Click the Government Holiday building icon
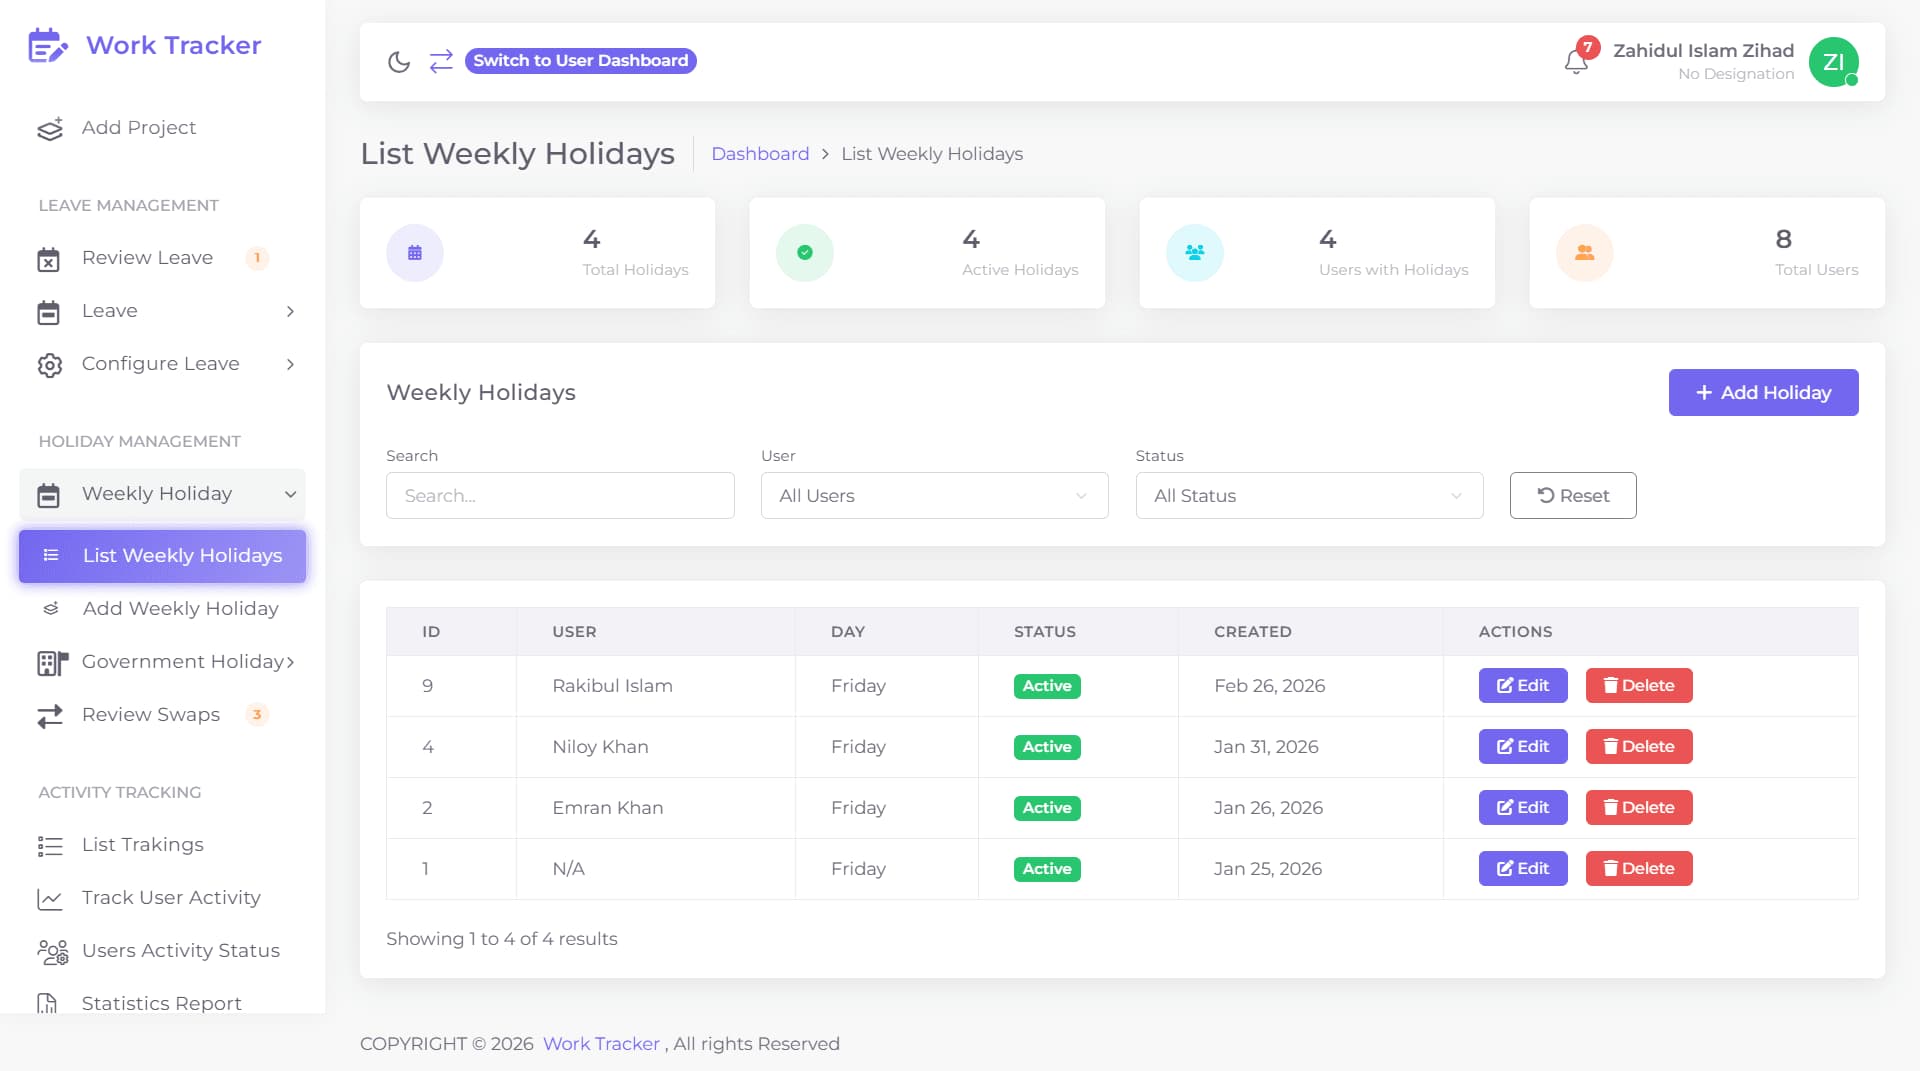The image size is (1920, 1071). (x=52, y=662)
